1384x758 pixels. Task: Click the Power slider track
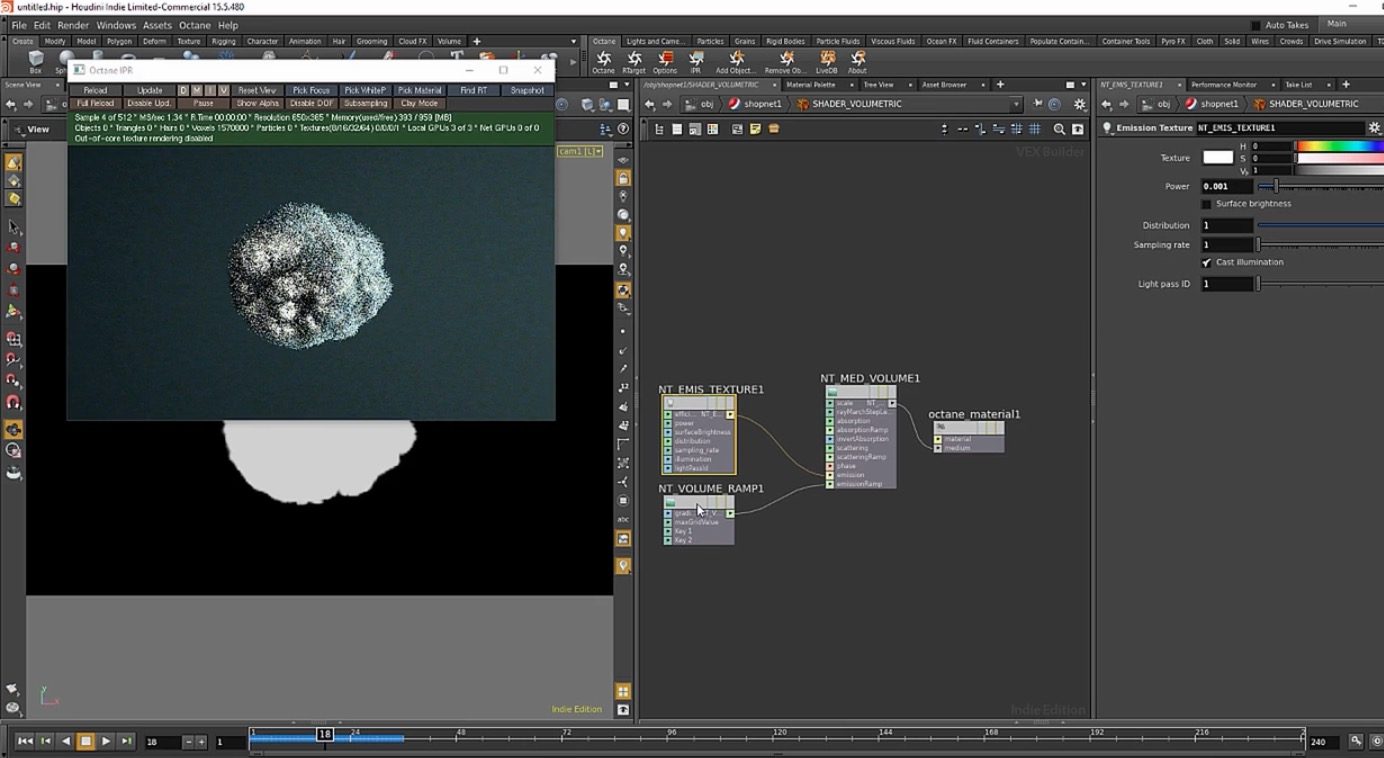point(1320,187)
